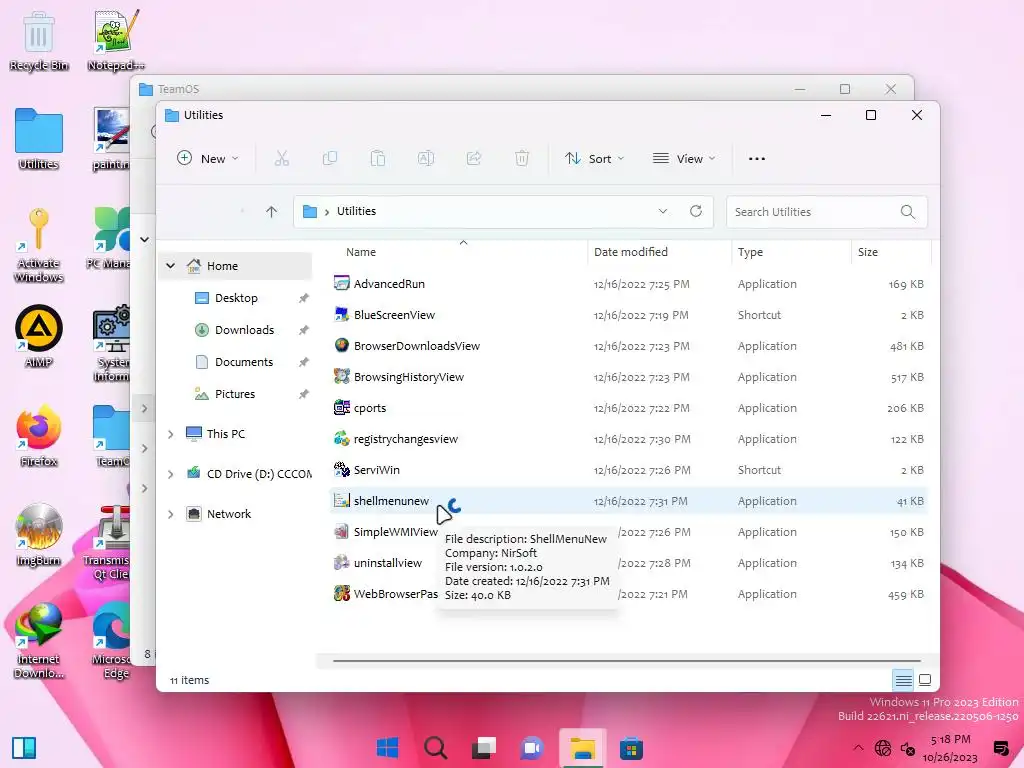Select the BlueScreenView shortcut icon
Viewport: 1024px width, 768px height.
click(342, 315)
